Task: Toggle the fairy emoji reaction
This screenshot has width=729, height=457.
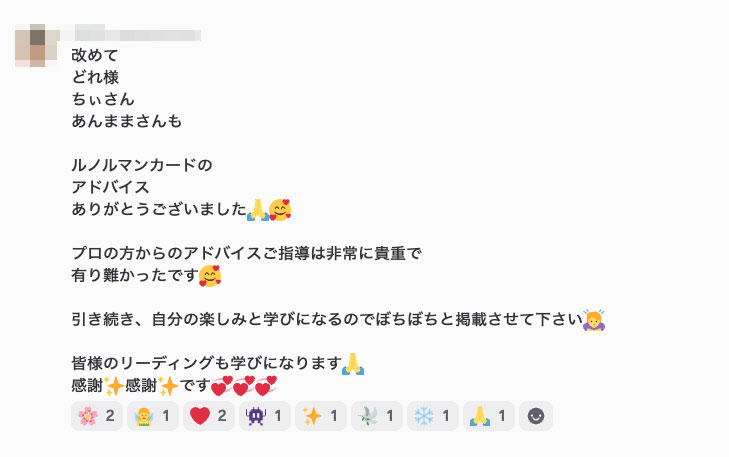Action: point(152,416)
